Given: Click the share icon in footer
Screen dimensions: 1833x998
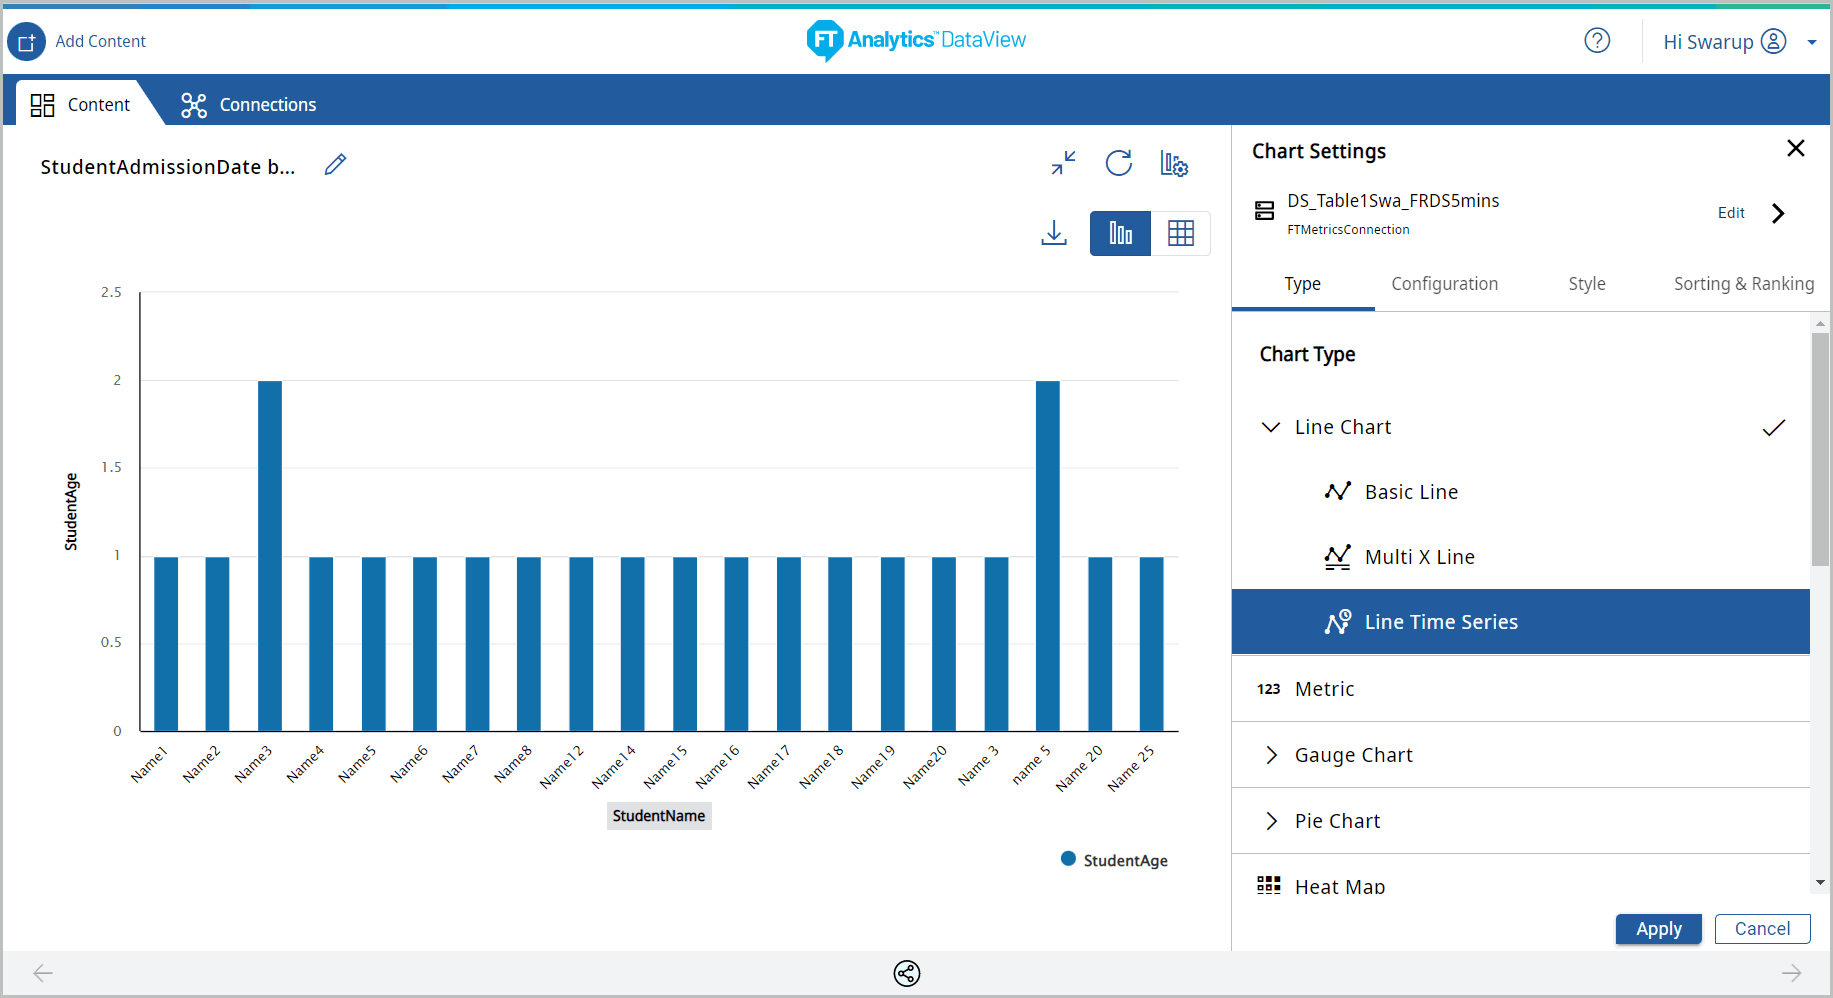Looking at the screenshot, I should pyautogui.click(x=907, y=973).
